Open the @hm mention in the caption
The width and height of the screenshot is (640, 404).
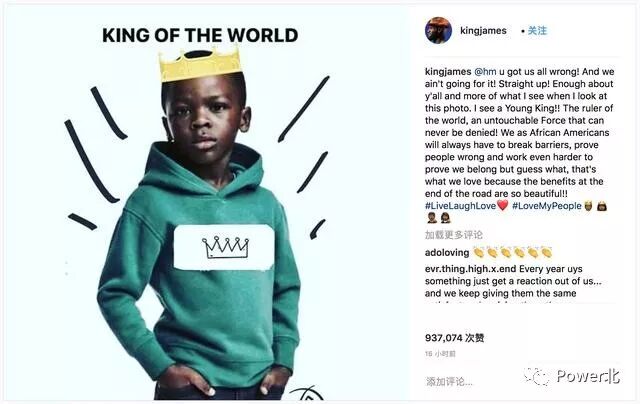[x=485, y=72]
